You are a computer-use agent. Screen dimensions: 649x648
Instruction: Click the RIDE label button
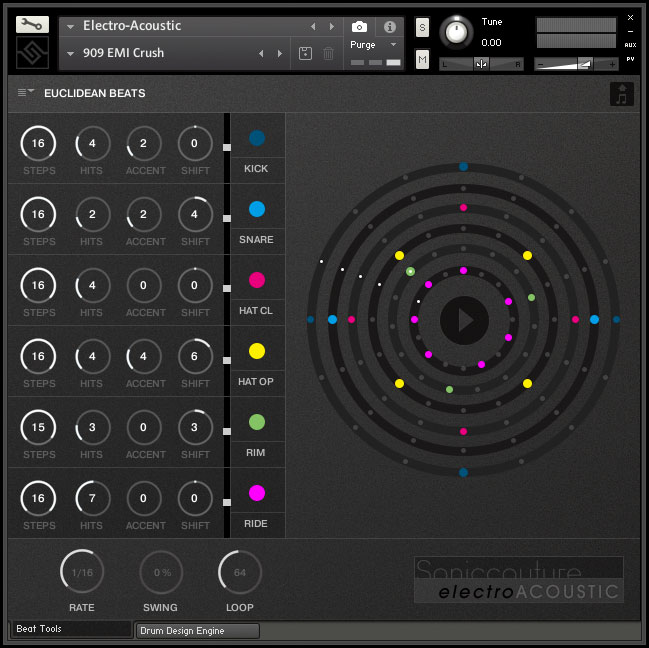[256, 524]
